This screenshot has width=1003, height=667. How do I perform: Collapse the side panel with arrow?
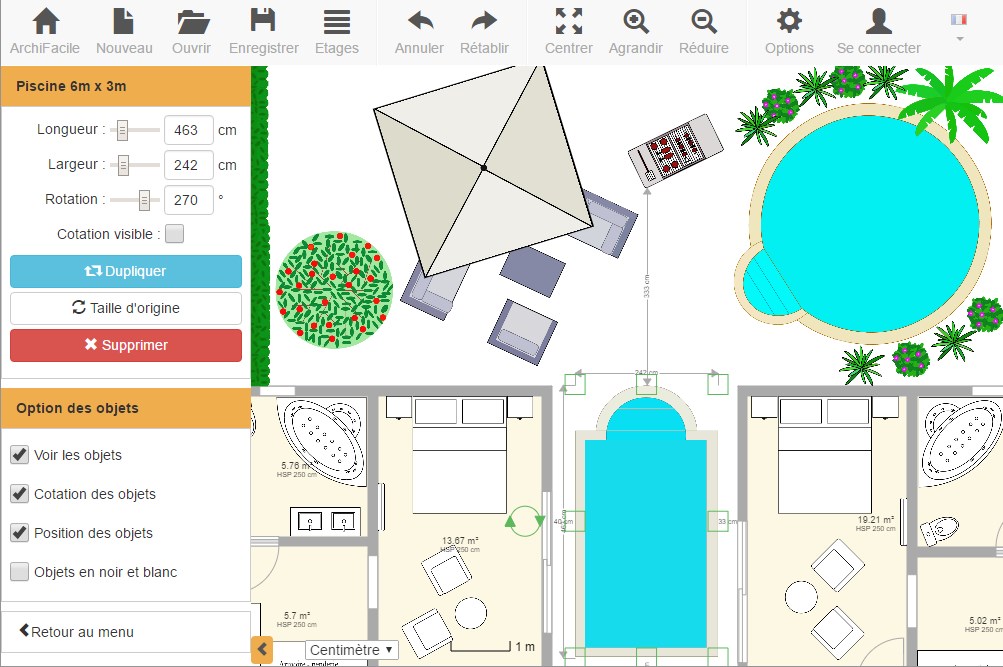tap(262, 650)
